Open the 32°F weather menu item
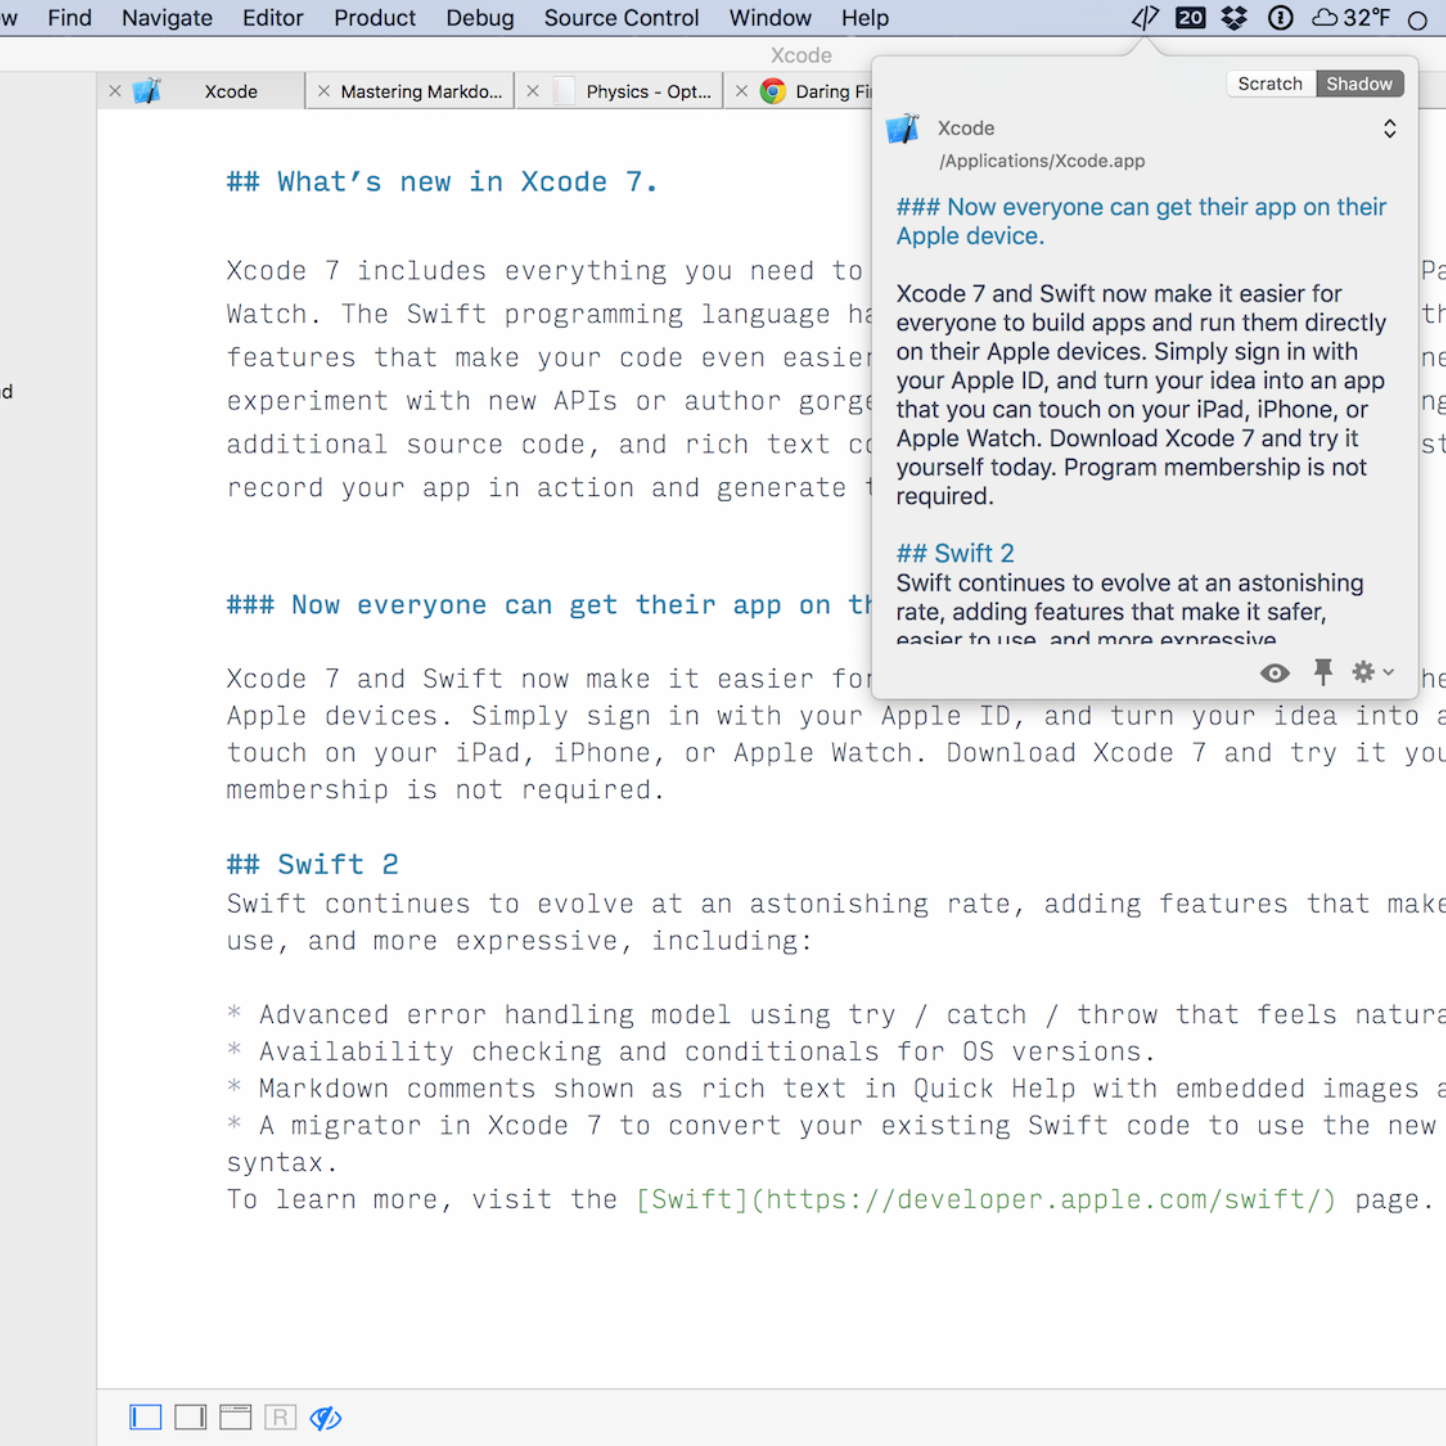 pyautogui.click(x=1352, y=18)
